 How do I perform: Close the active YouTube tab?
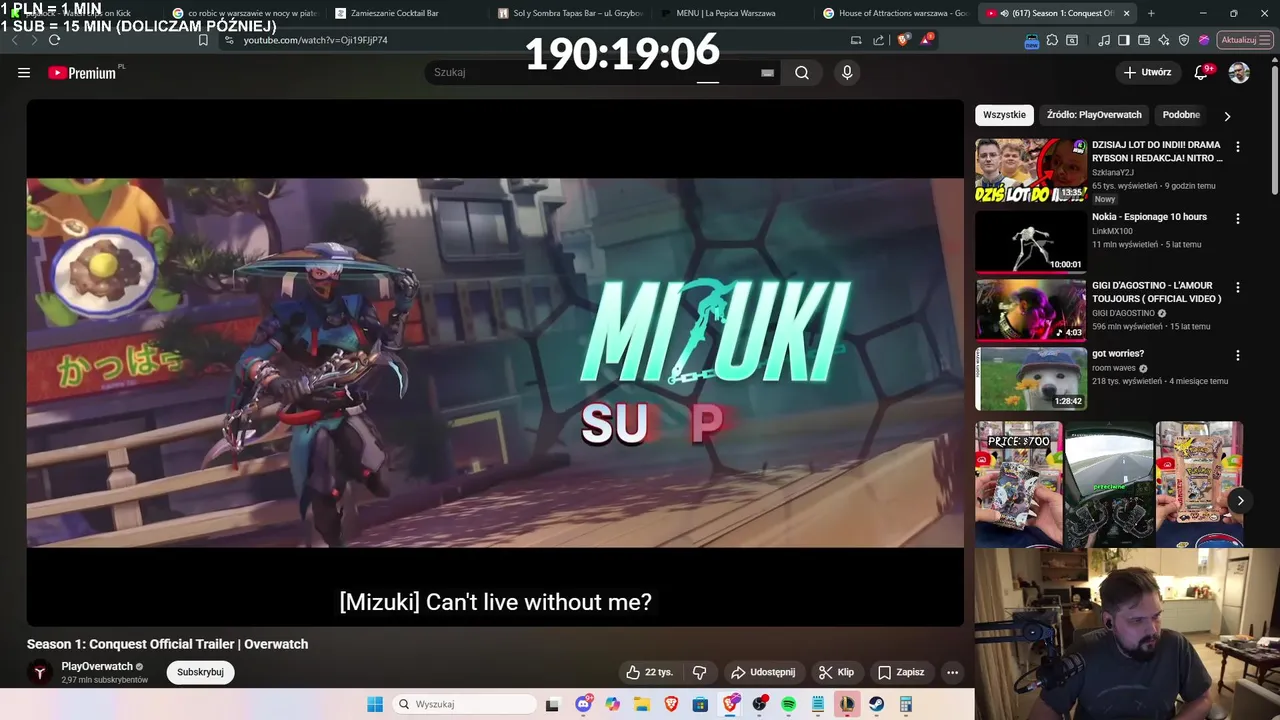pyautogui.click(x=1127, y=13)
